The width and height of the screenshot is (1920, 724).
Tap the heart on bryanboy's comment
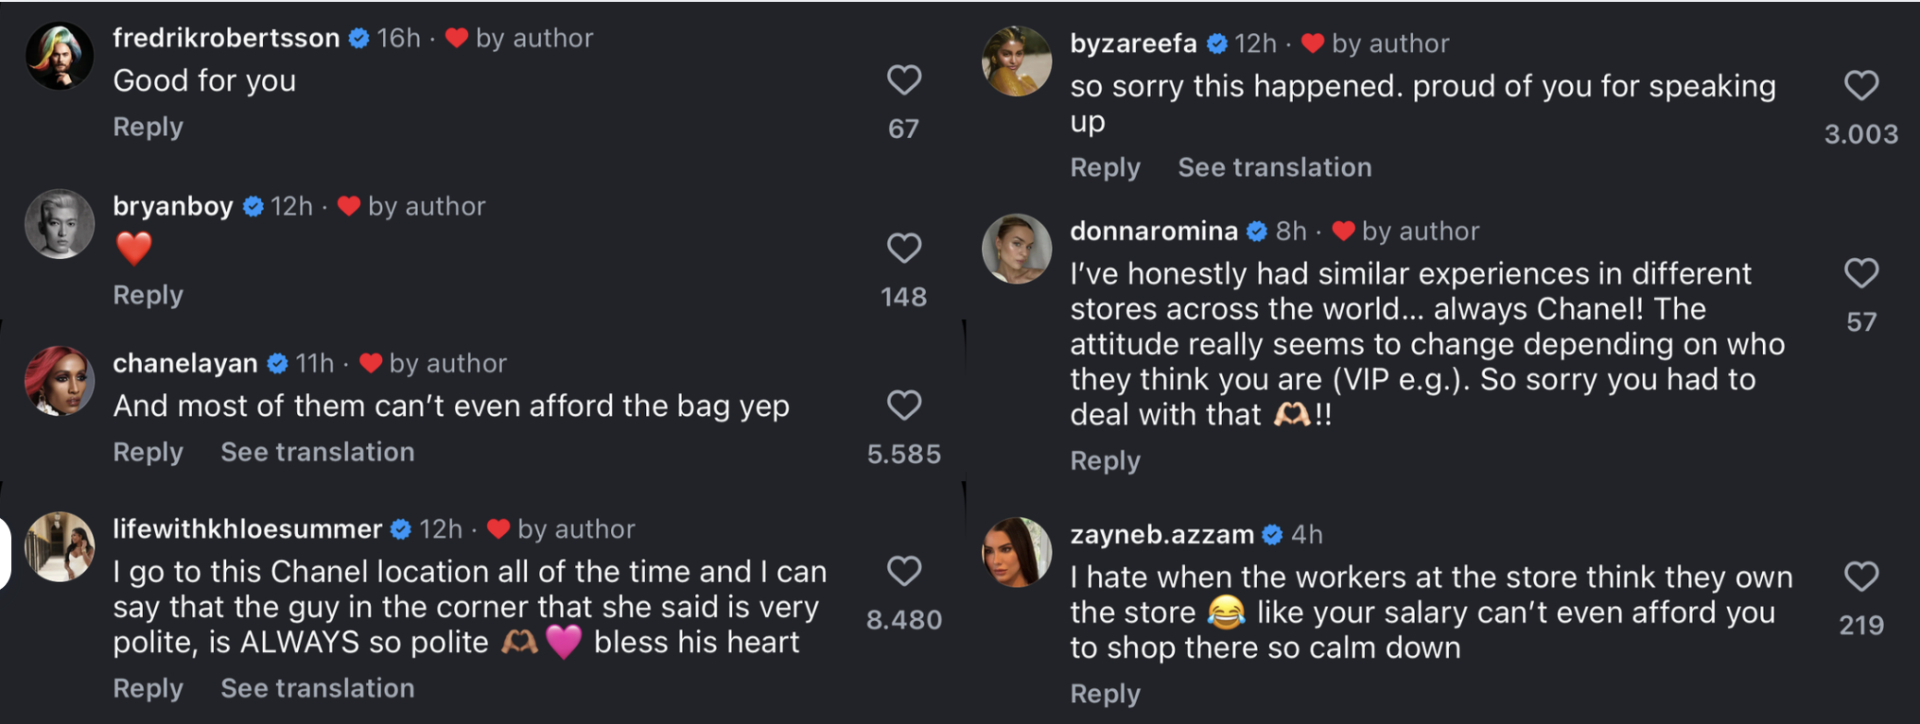click(903, 248)
